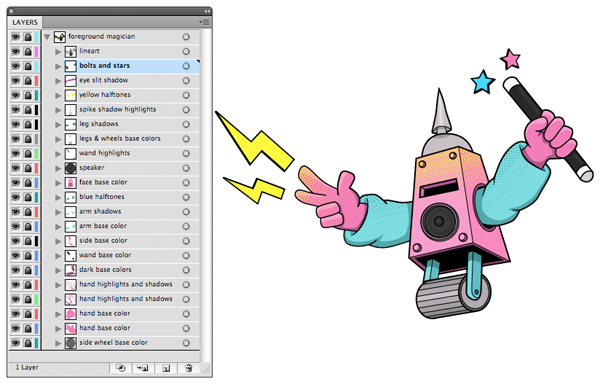Image resolution: width=600 pixels, height=387 pixels.
Task: Expand the leg shadows sublayer
Action: coord(58,124)
